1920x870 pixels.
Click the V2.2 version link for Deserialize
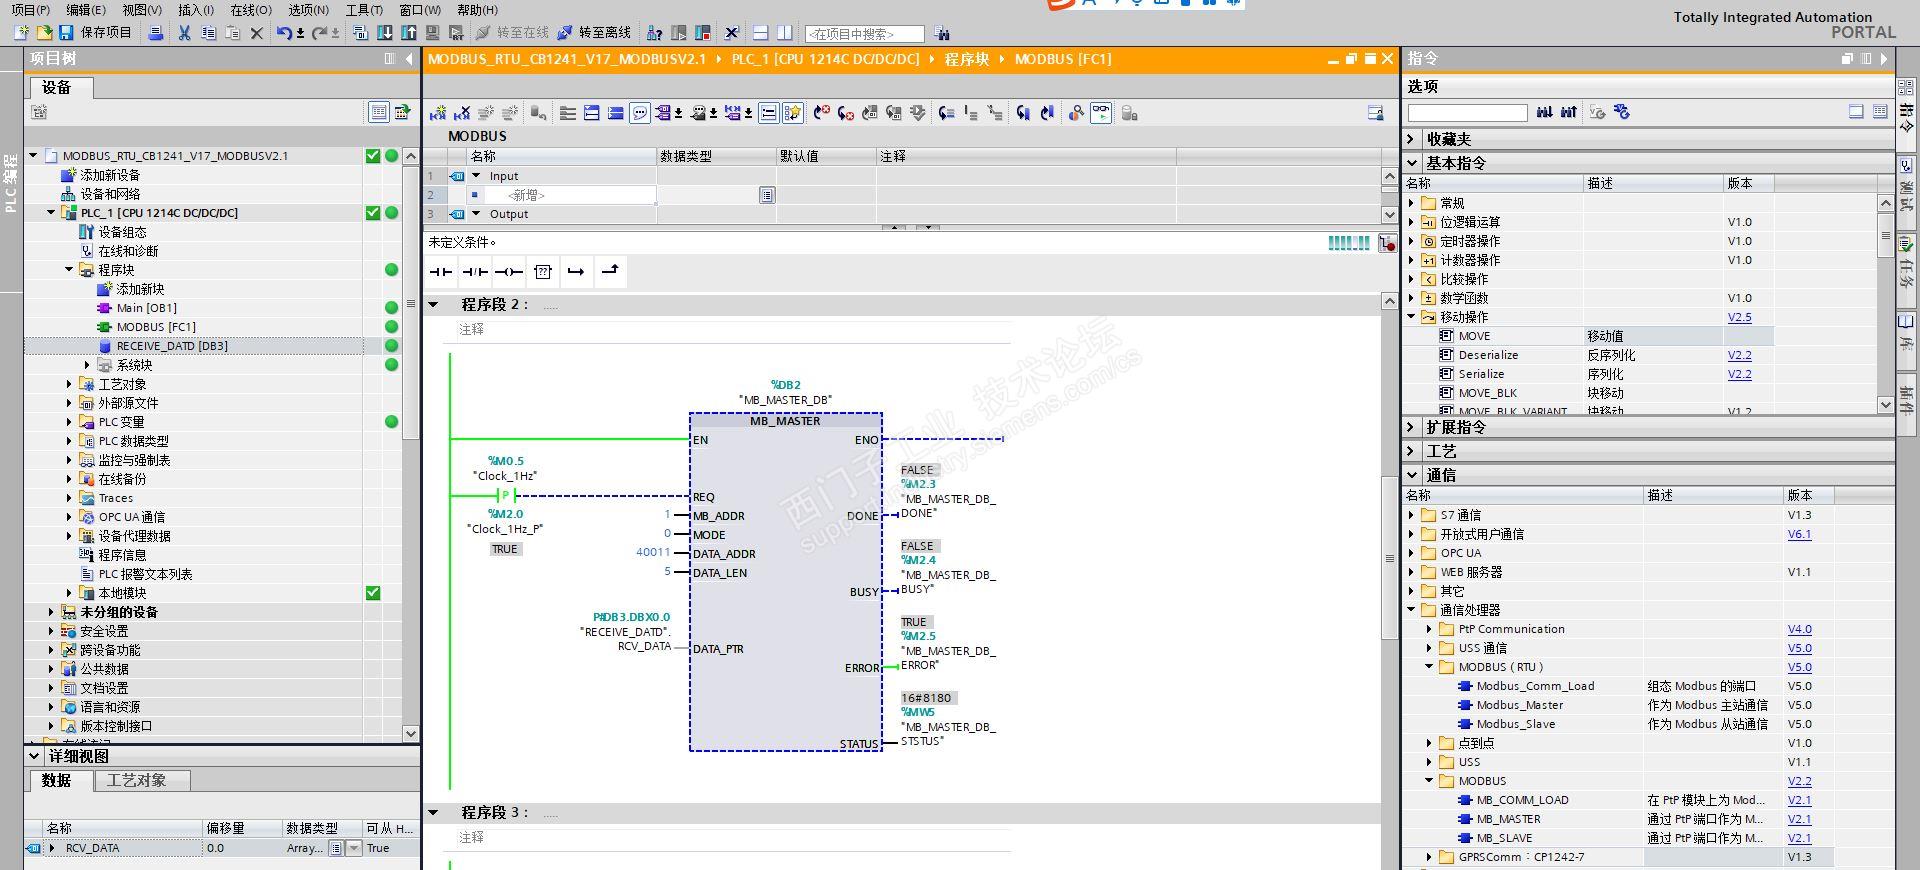(1740, 355)
